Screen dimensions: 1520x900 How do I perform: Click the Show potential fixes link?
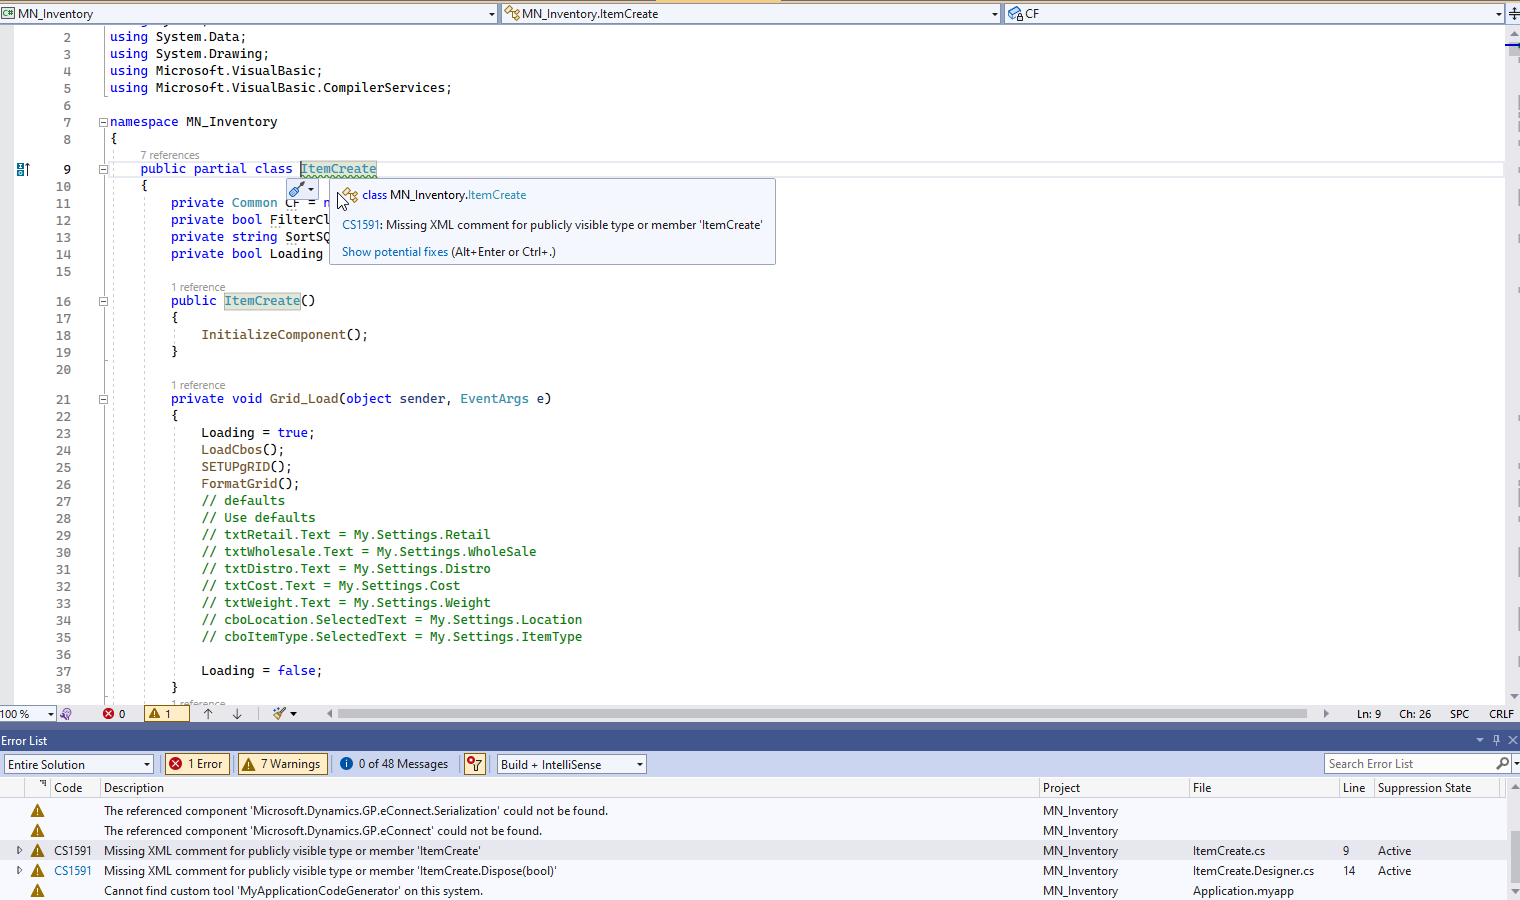[394, 251]
